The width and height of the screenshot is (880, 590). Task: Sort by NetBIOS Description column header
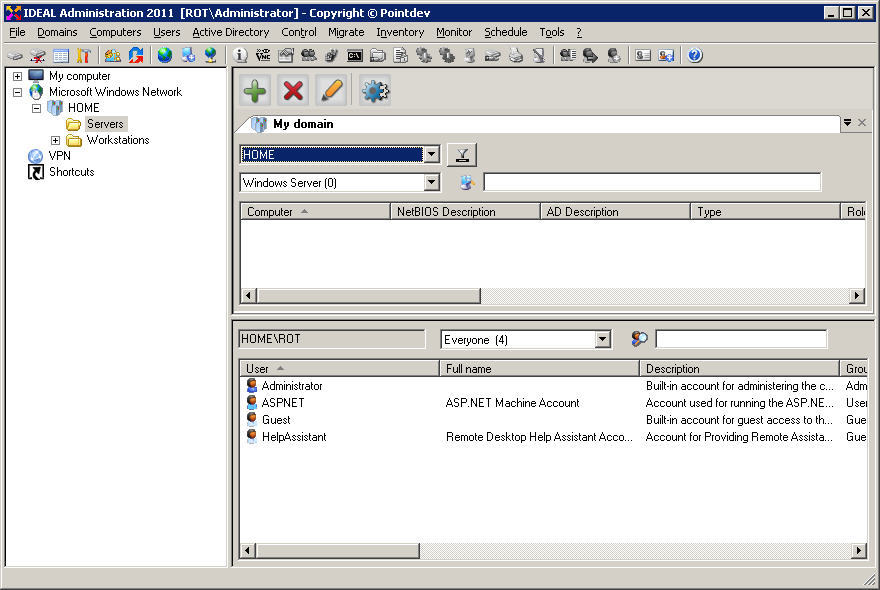pyautogui.click(x=465, y=212)
